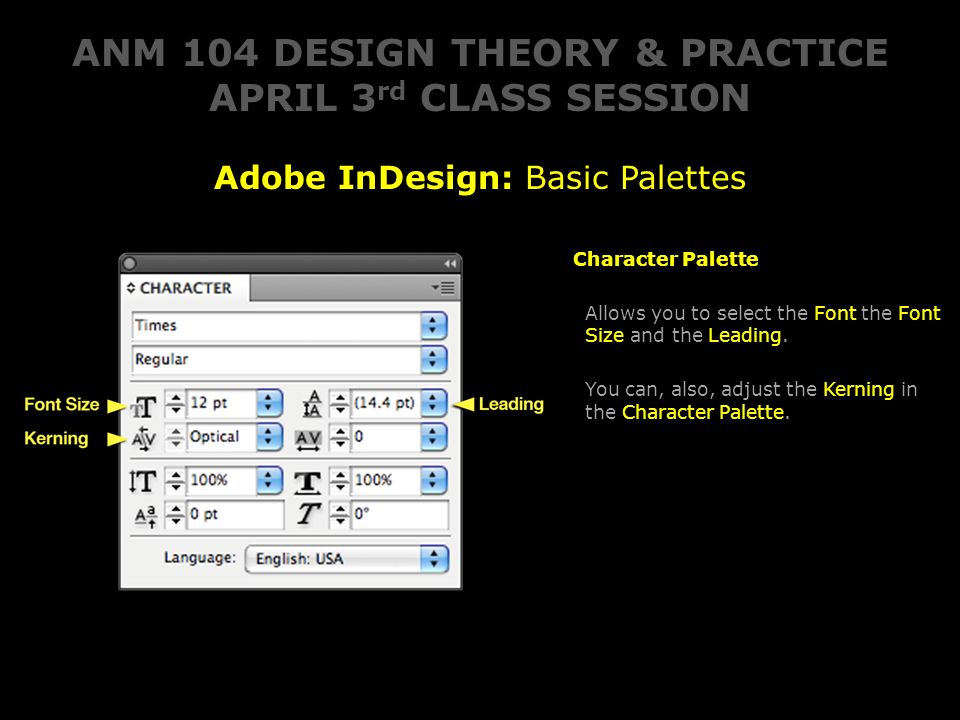
Task: Open the Regular font style dropdown
Action: 433,359
